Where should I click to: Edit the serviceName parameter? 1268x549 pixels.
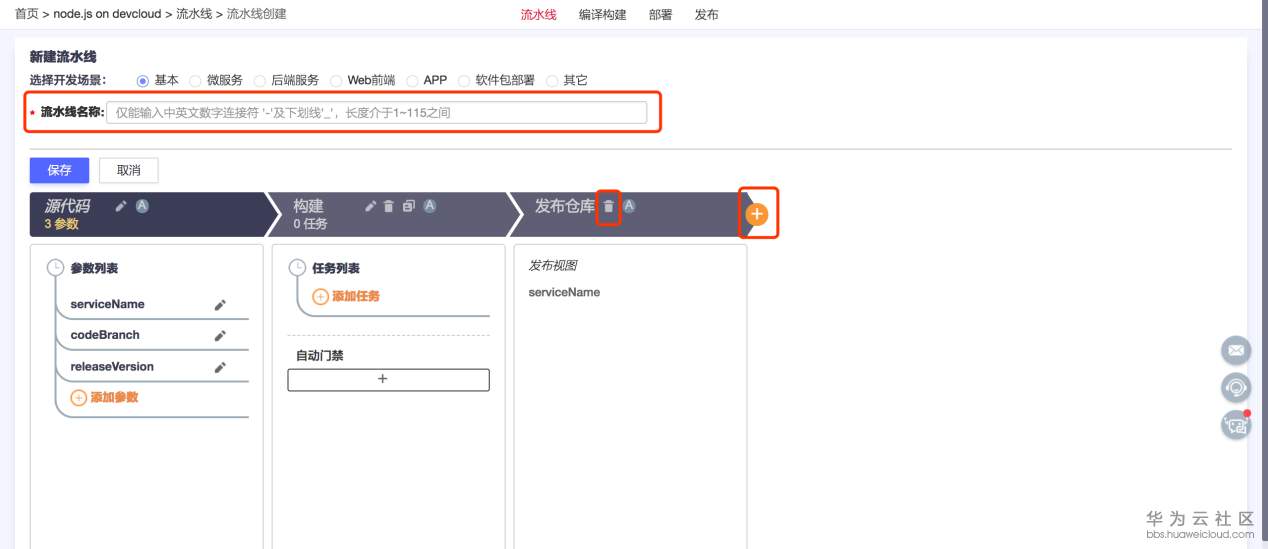[221, 305]
